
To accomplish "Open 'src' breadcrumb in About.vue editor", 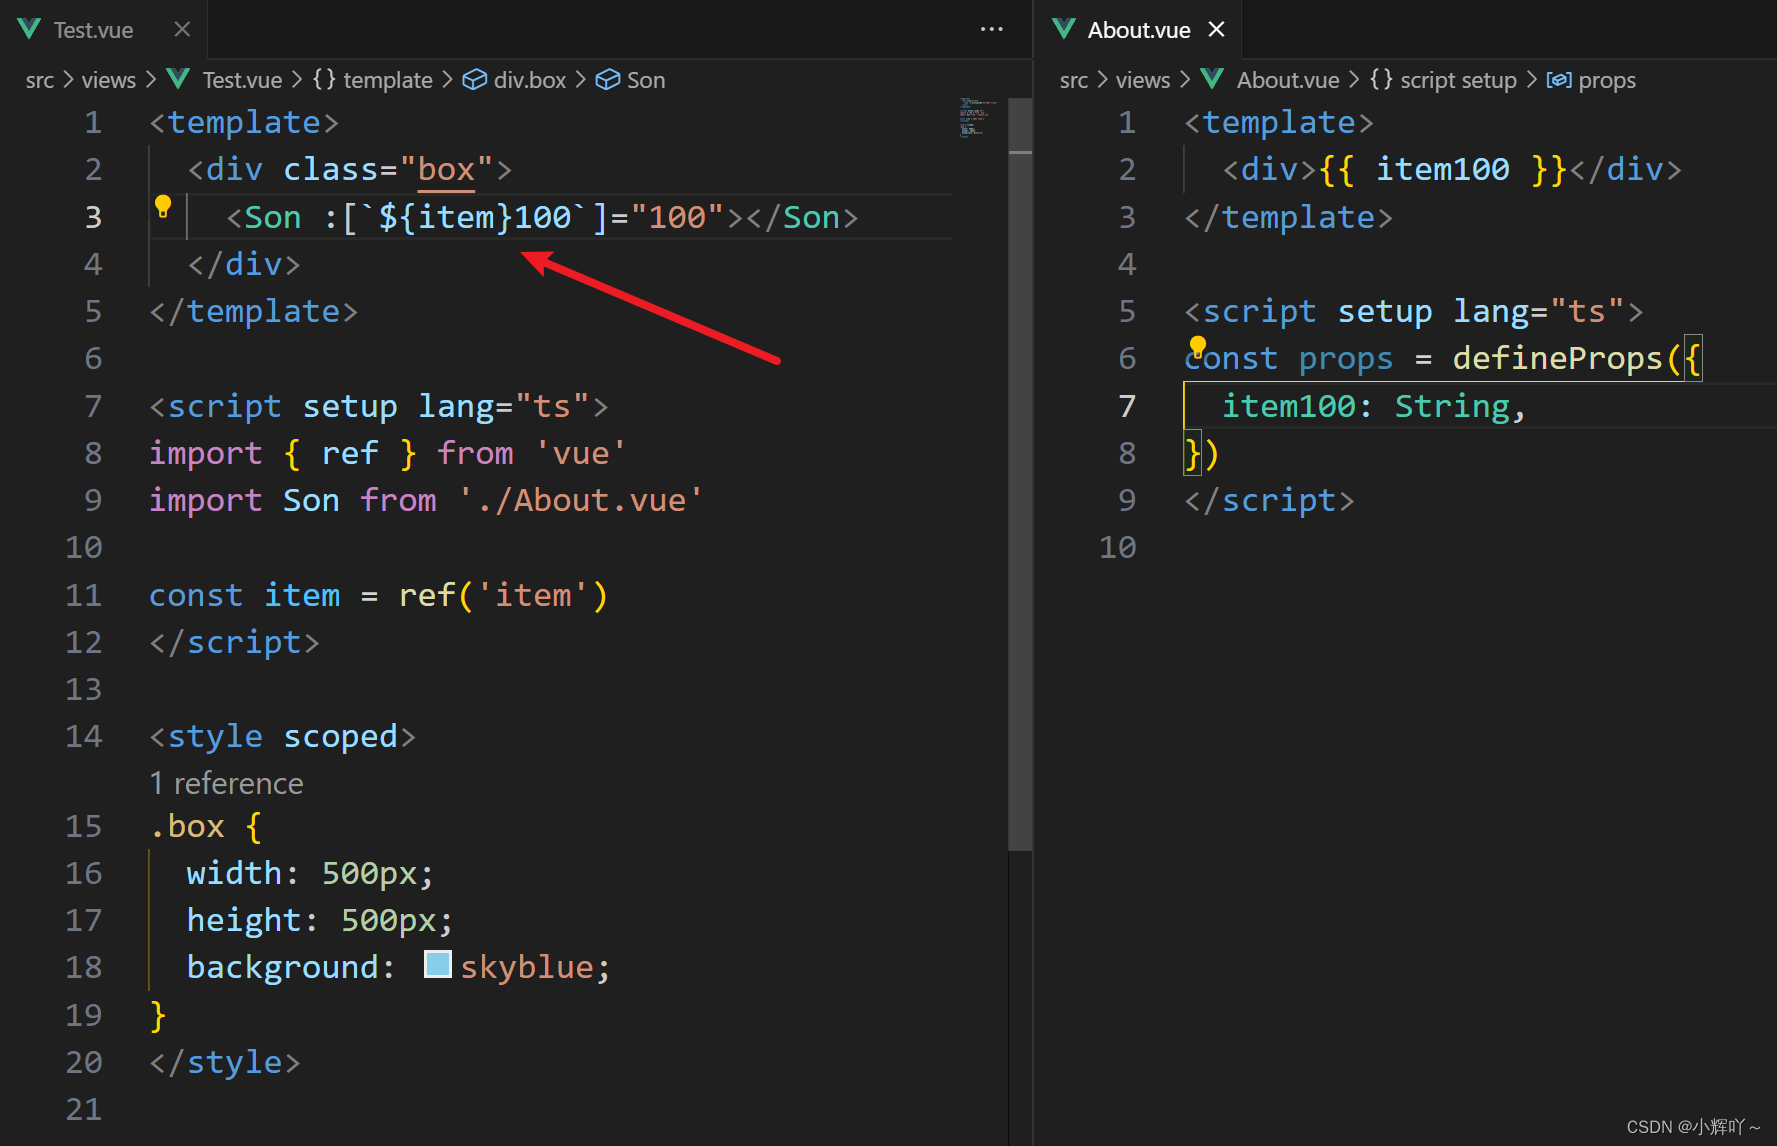I will 1074,80.
